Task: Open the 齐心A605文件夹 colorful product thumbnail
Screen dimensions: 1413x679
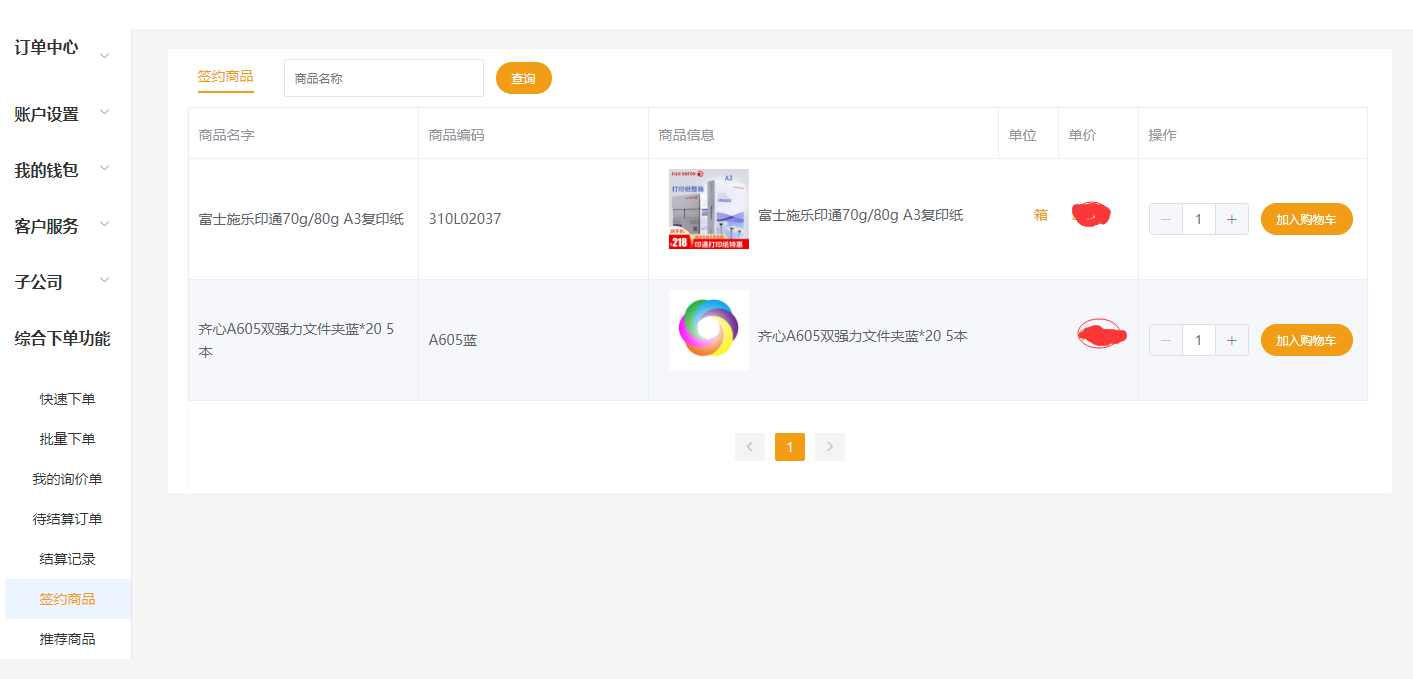Action: [x=708, y=329]
